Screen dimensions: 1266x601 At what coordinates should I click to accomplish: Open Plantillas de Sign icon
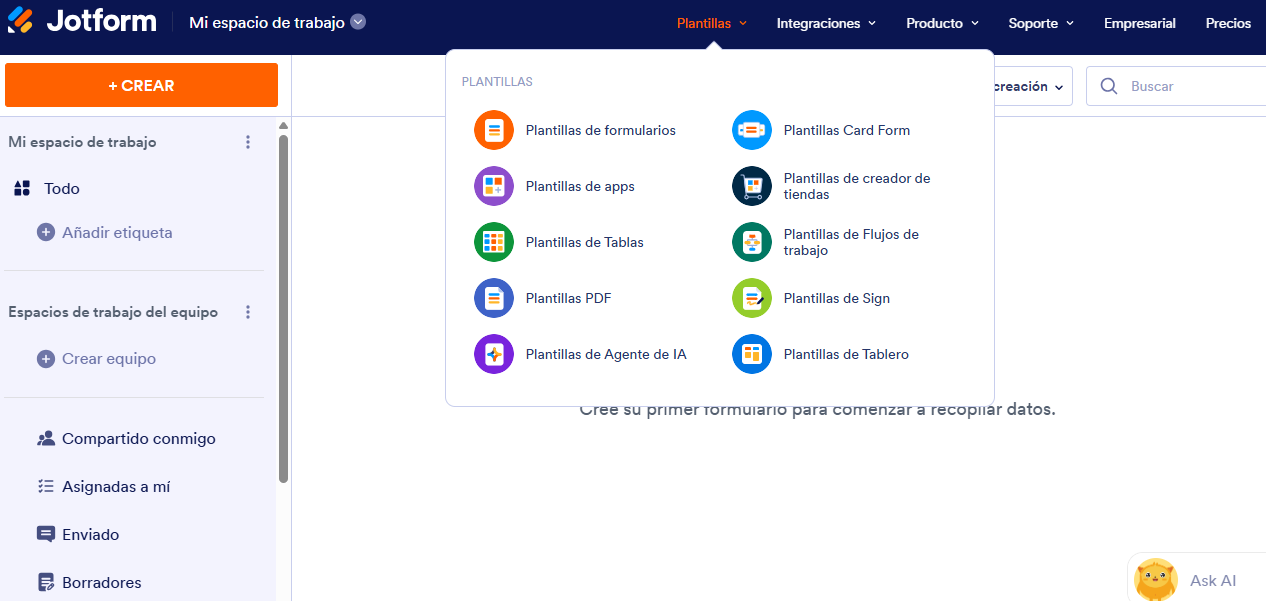[x=752, y=298]
